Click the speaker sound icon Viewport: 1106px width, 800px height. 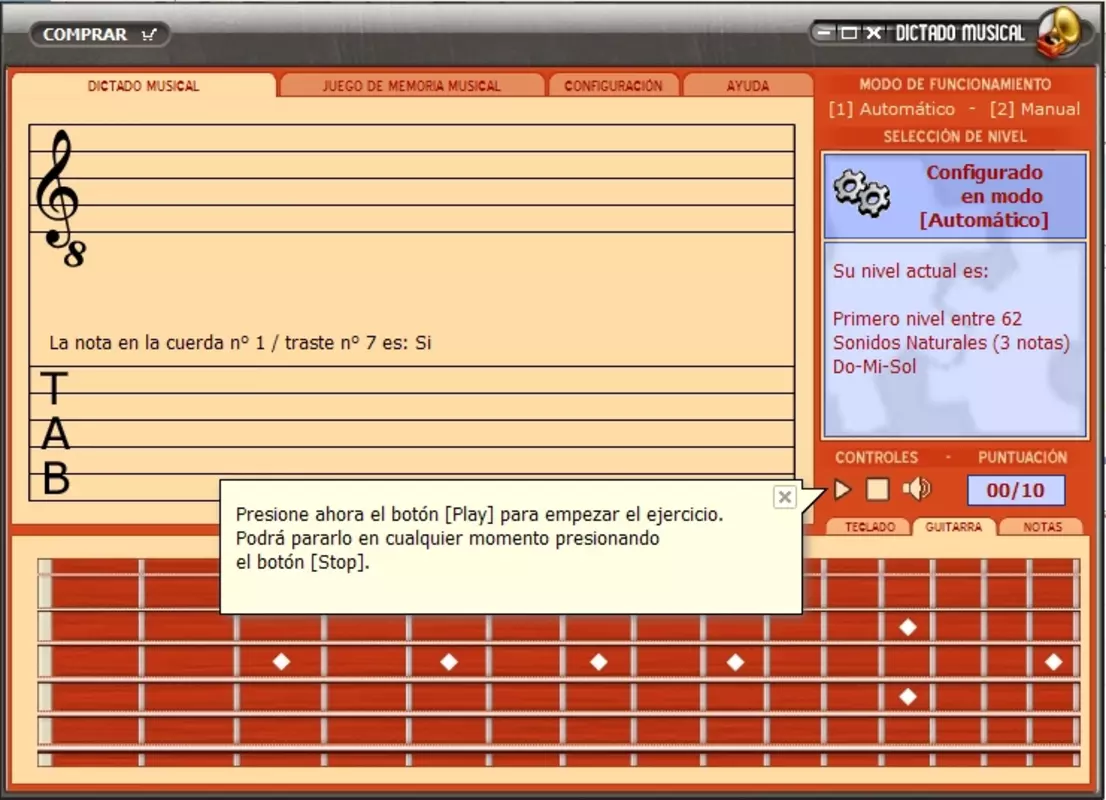click(917, 489)
